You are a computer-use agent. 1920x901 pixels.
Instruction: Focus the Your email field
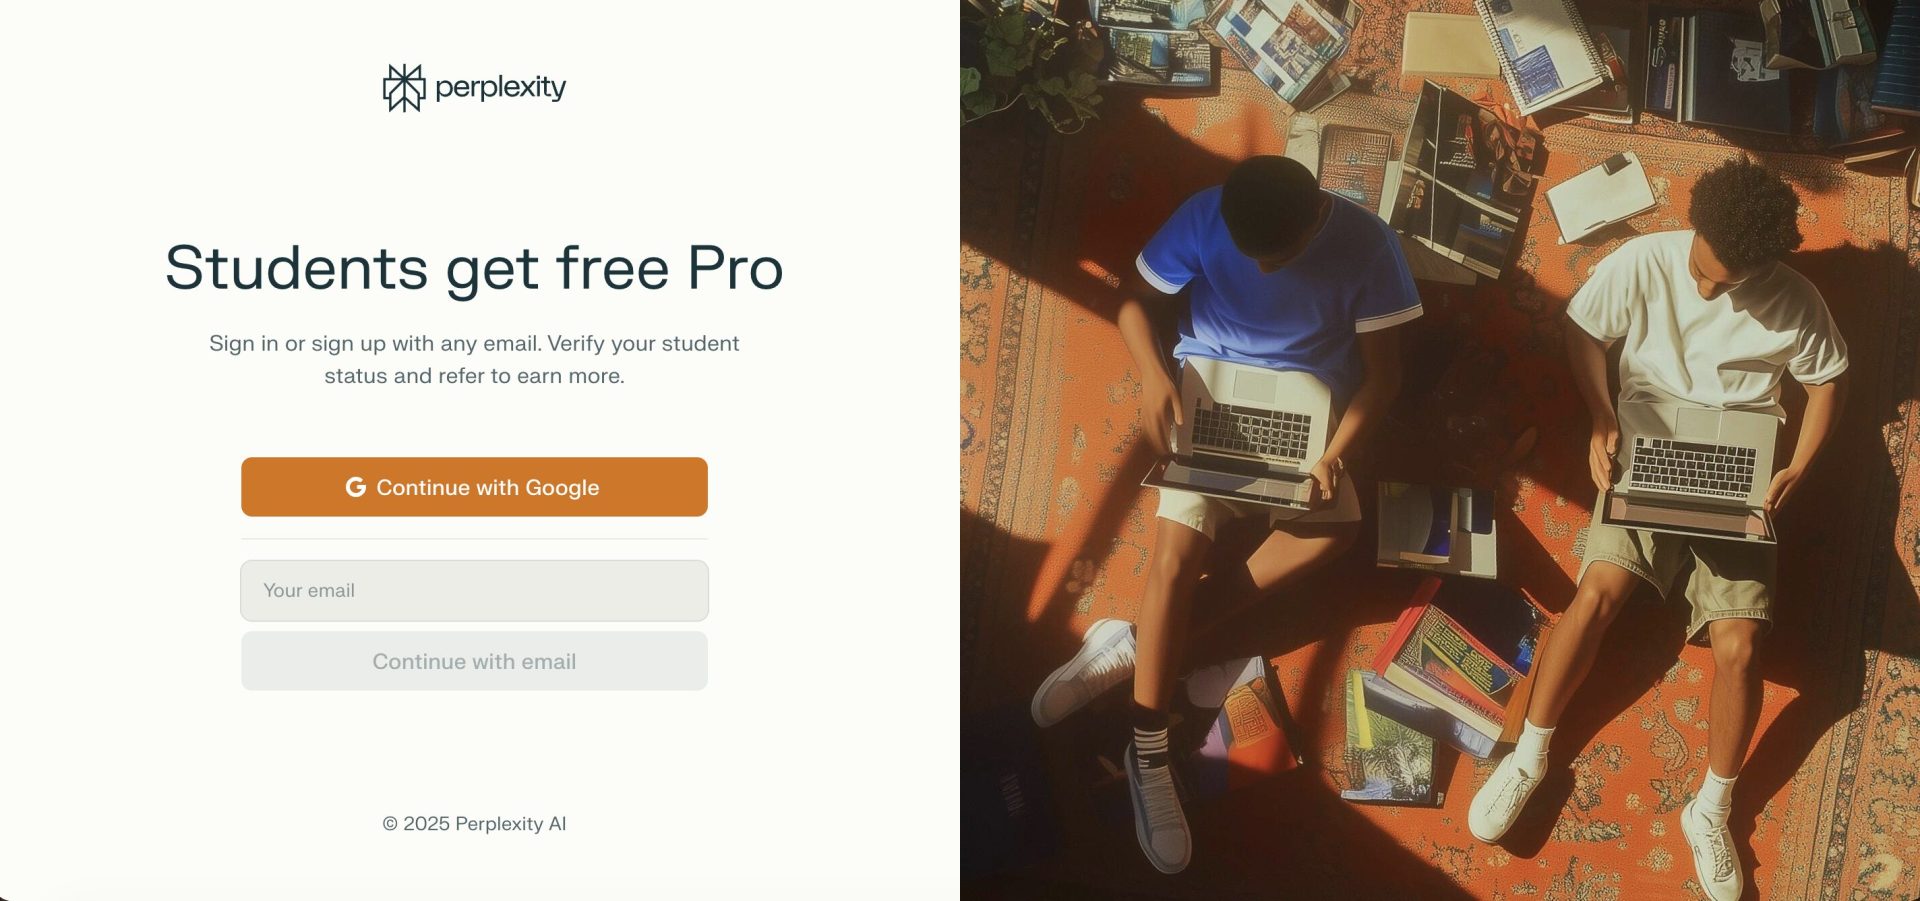tap(474, 591)
